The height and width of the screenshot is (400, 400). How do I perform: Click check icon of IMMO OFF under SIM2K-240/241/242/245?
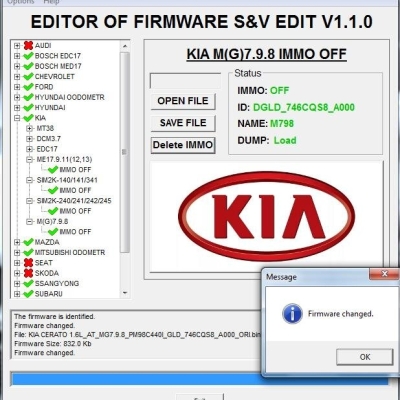(53, 211)
